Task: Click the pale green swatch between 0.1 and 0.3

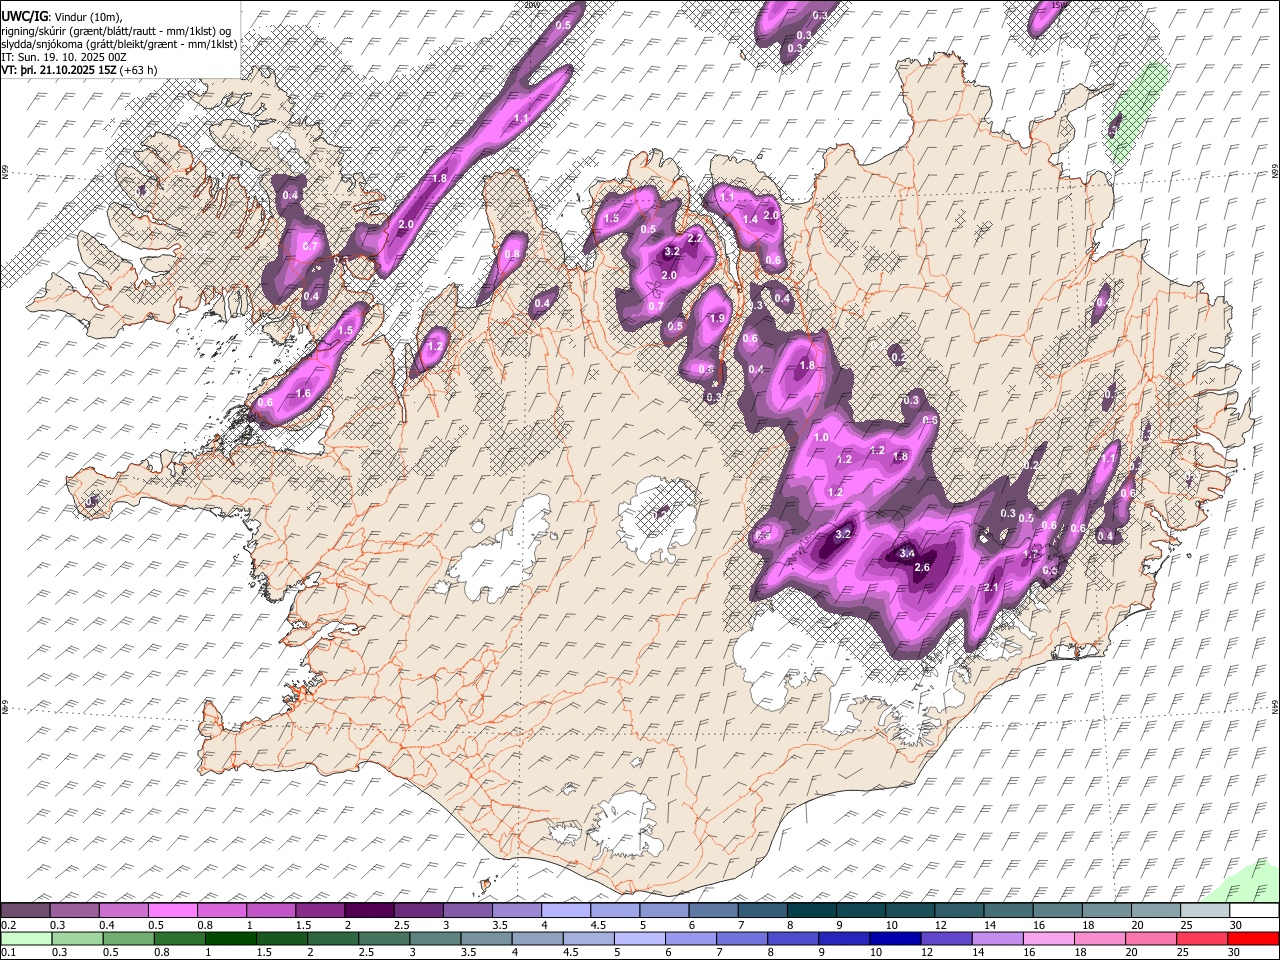Action: pyautogui.click(x=26, y=938)
